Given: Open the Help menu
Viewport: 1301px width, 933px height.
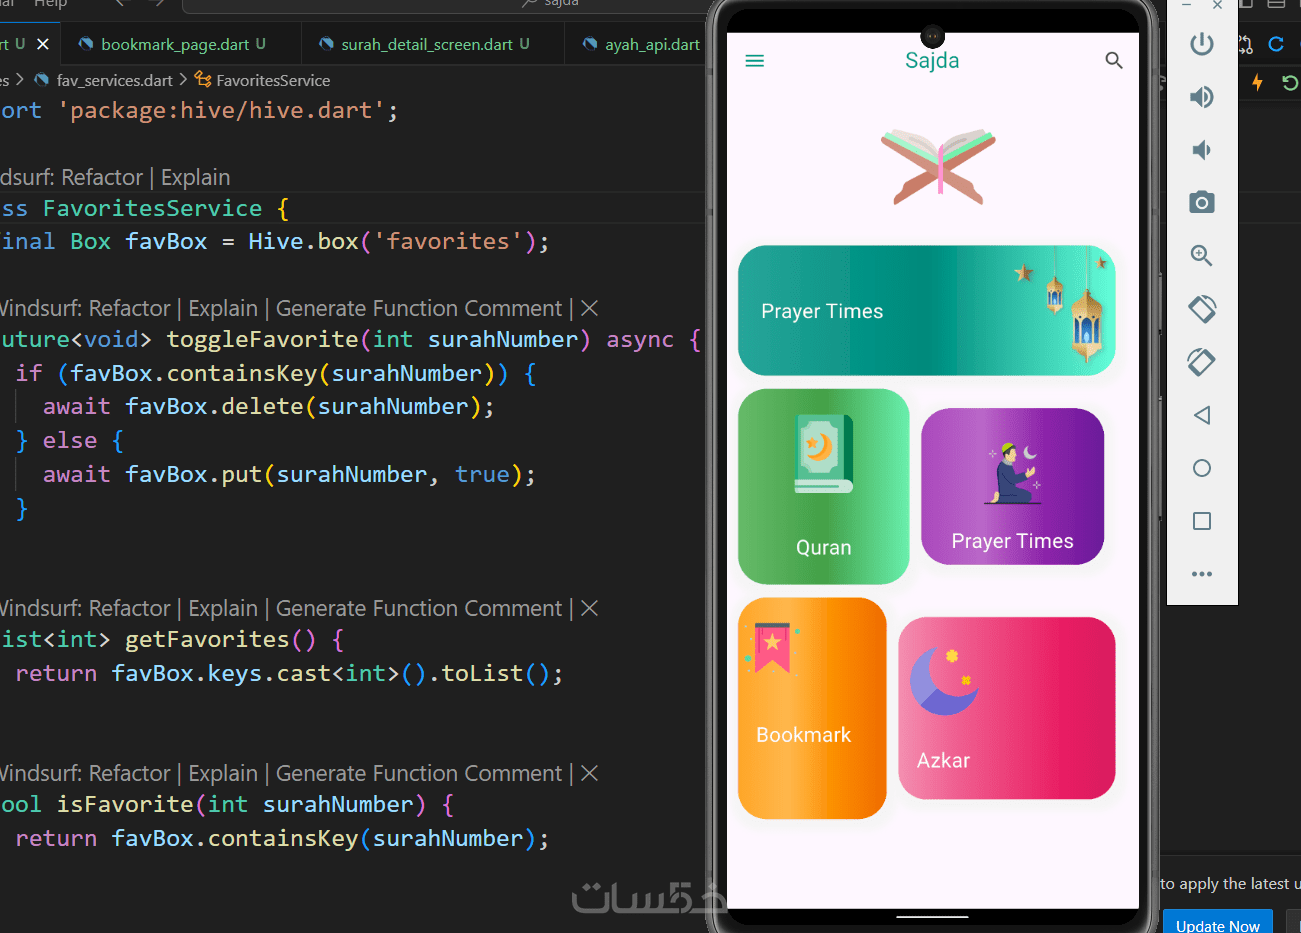Looking at the screenshot, I should click(50, 3).
